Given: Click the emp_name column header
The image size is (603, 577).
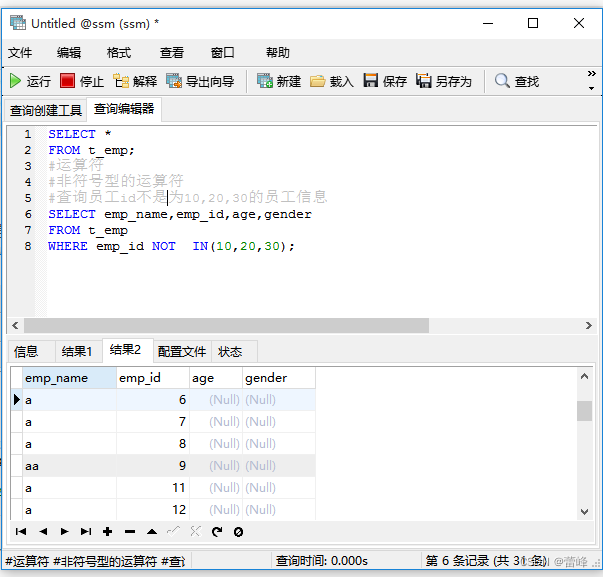Looking at the screenshot, I should click(69, 378).
